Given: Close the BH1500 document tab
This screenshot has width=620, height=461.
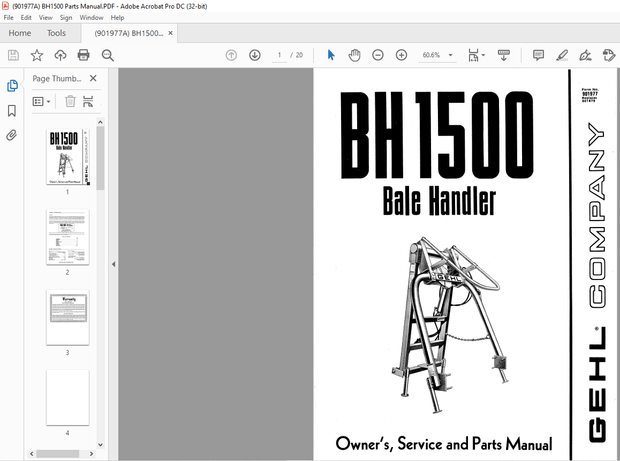Looking at the screenshot, I should (170, 33).
